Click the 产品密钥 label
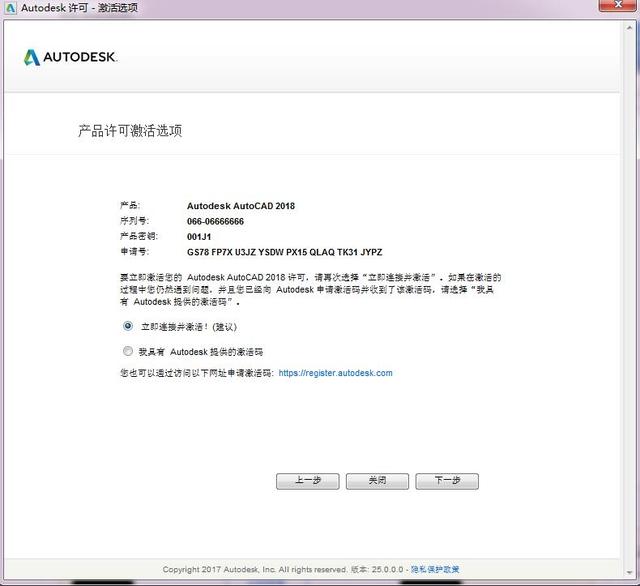The width and height of the screenshot is (640, 586). pyautogui.click(x=139, y=236)
